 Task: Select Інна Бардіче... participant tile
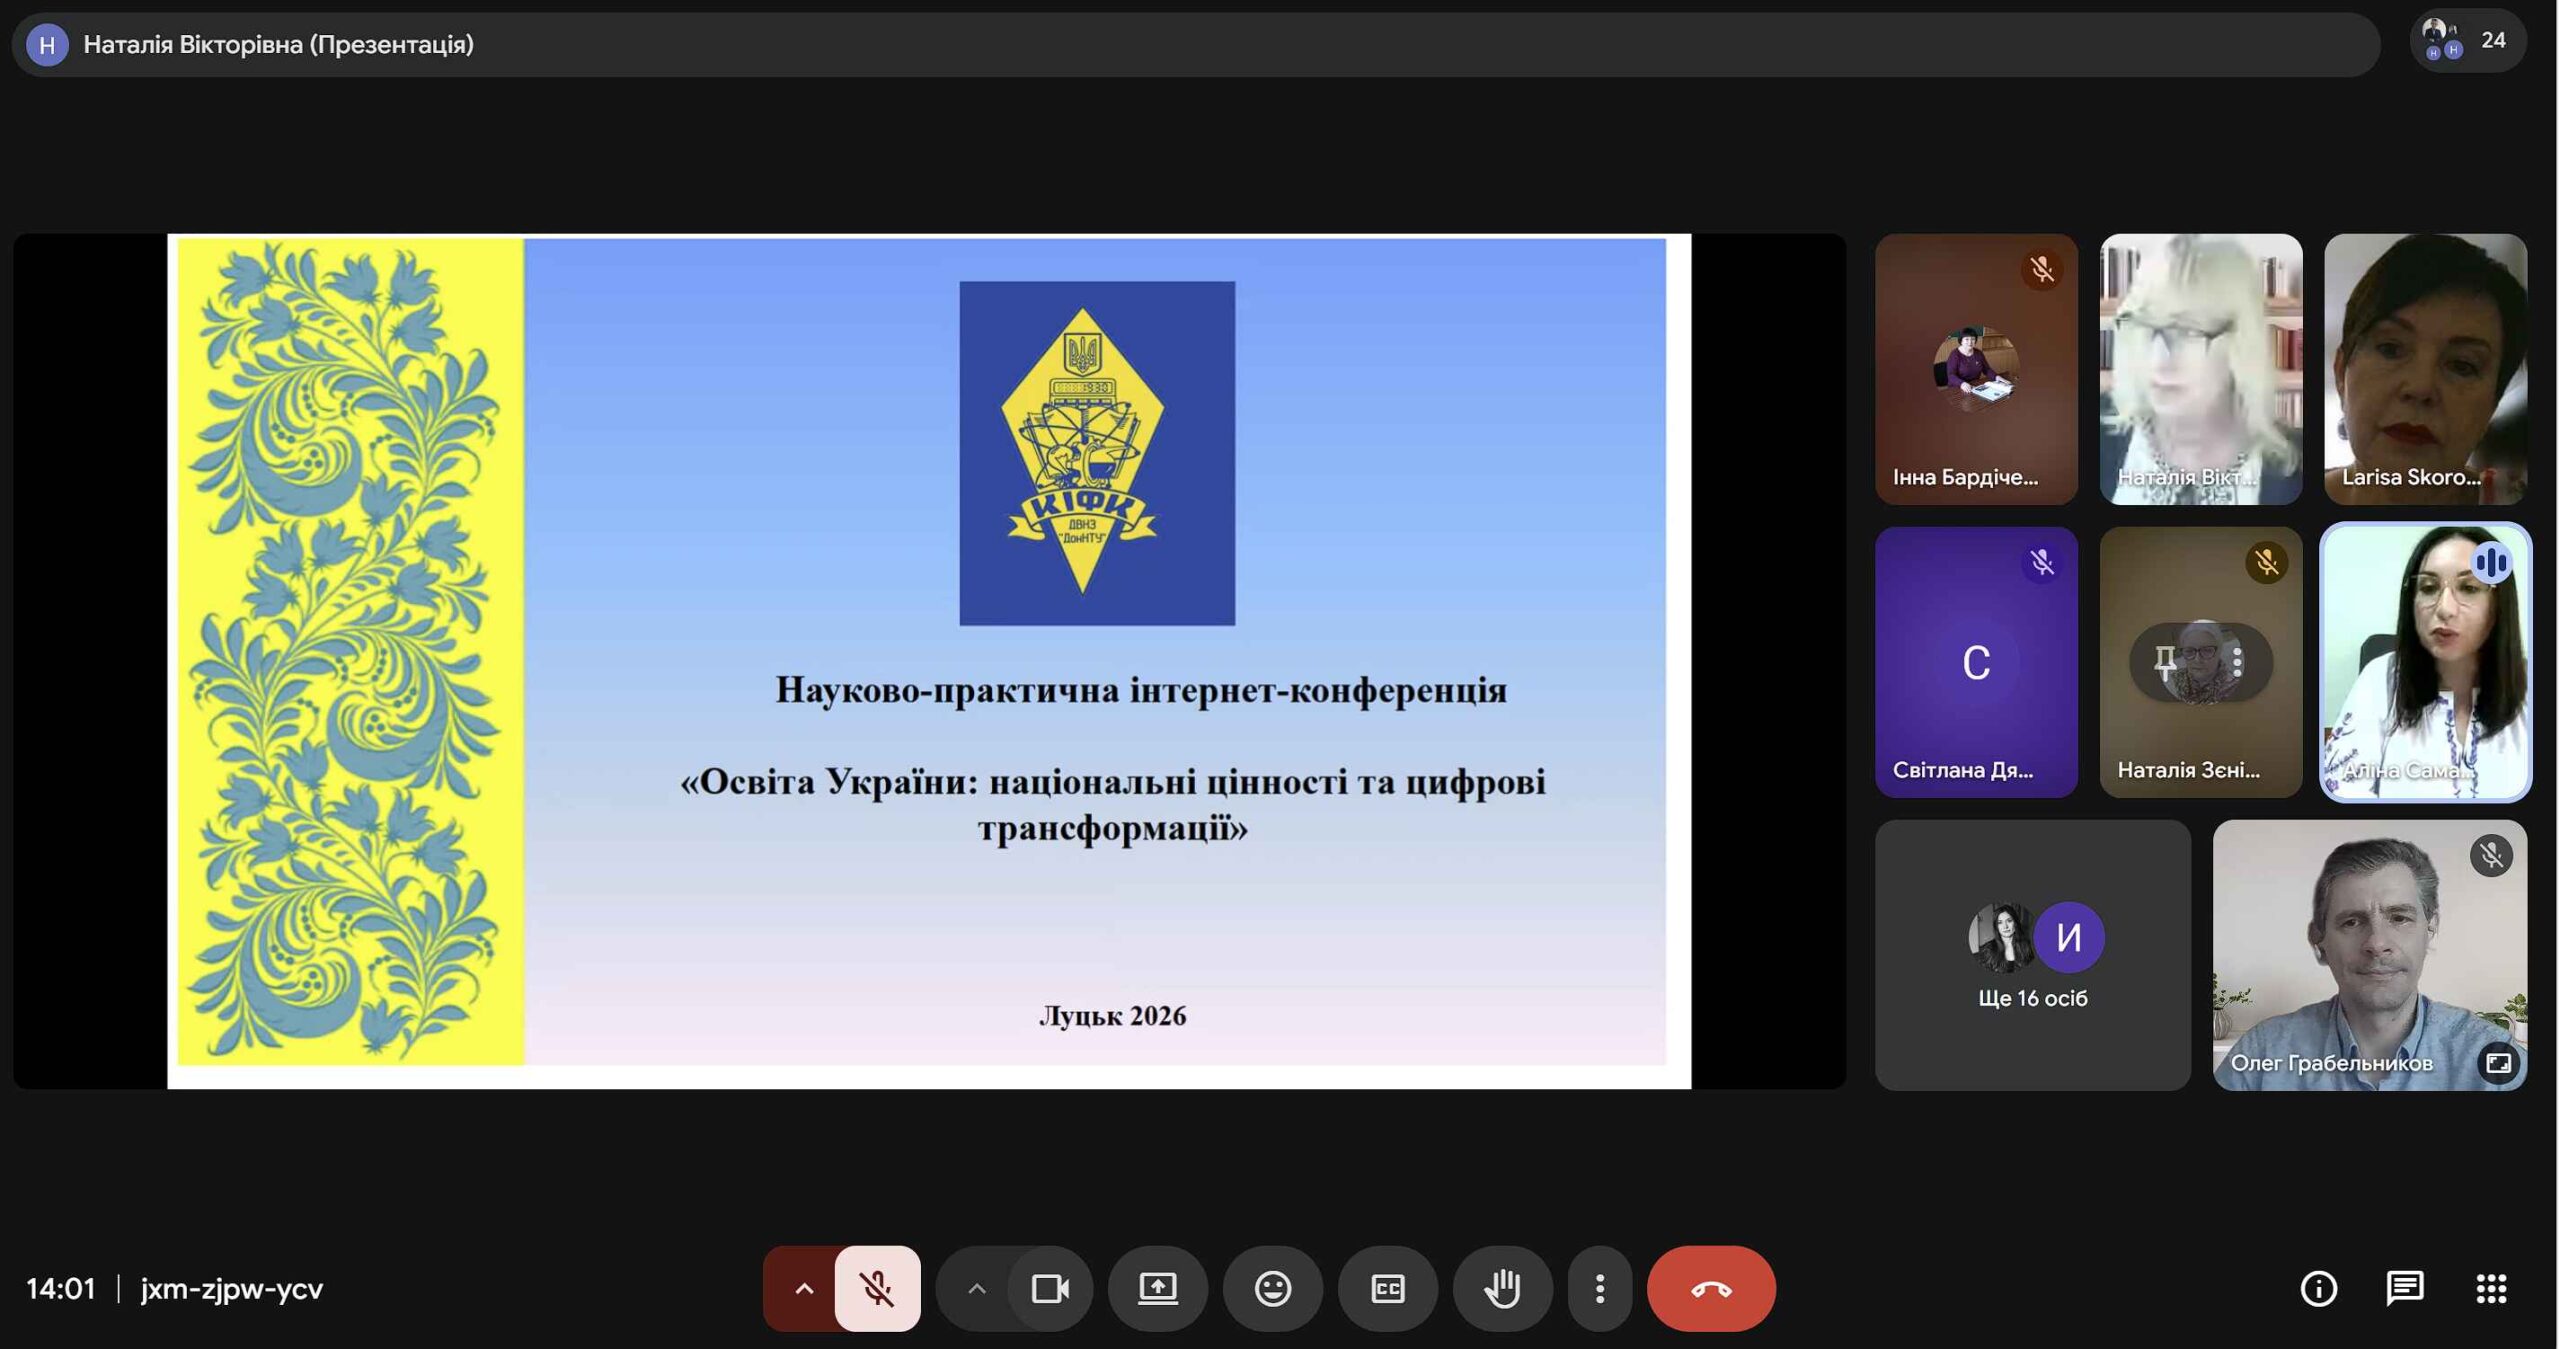[1976, 369]
